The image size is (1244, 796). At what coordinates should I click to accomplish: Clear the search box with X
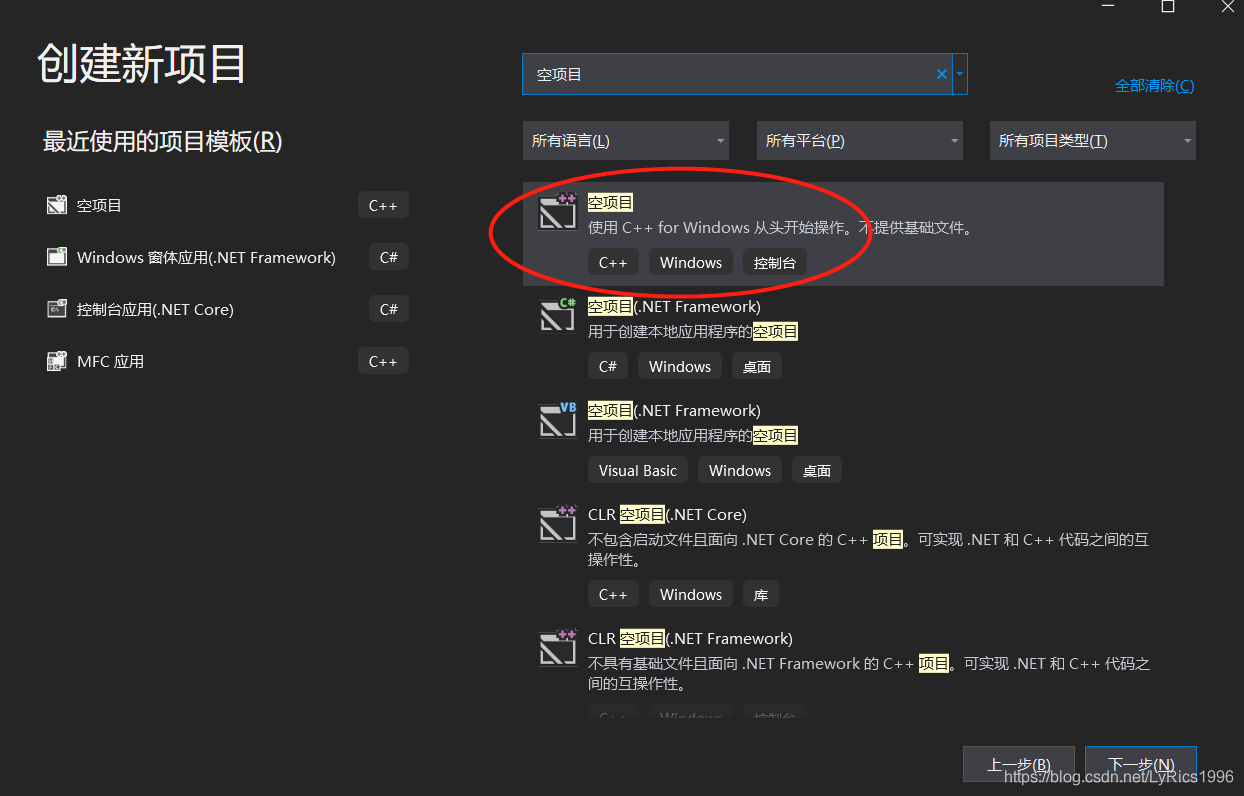(x=941, y=74)
